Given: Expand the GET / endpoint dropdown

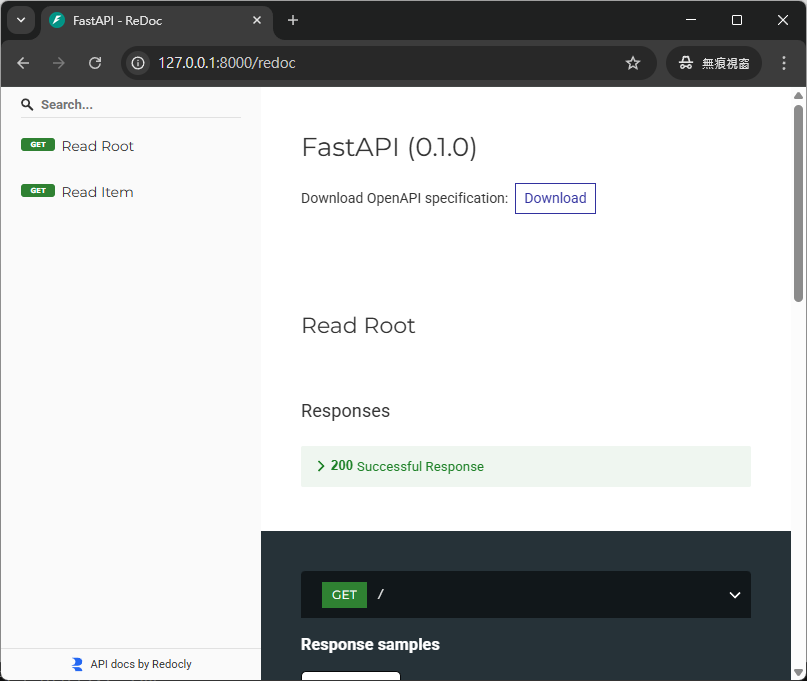Looking at the screenshot, I should (x=734, y=595).
